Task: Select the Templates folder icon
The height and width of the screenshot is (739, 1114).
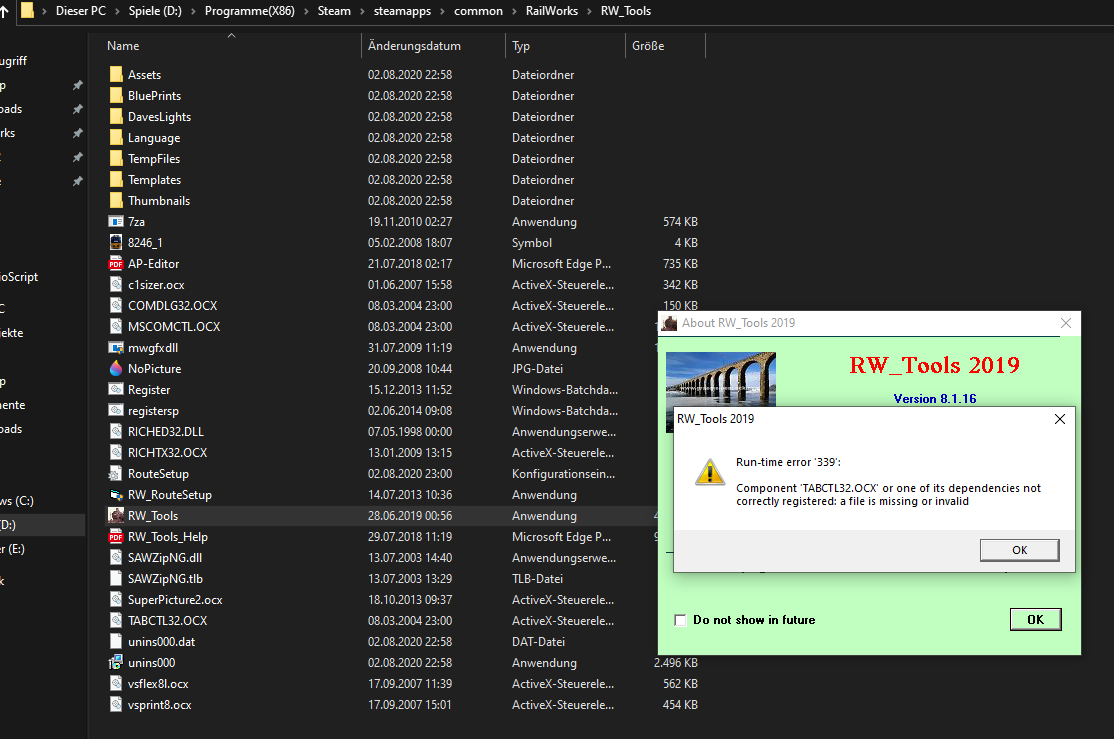Action: [x=116, y=180]
